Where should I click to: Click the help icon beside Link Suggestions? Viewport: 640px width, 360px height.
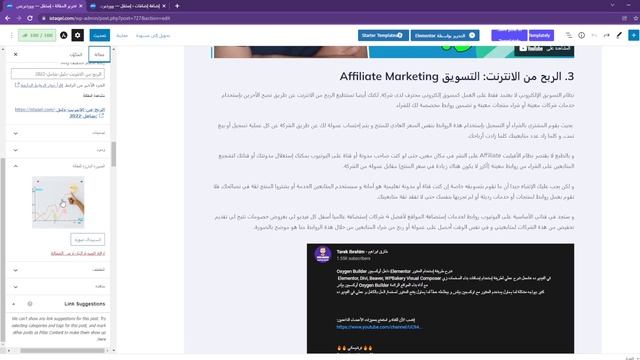click(x=30, y=304)
